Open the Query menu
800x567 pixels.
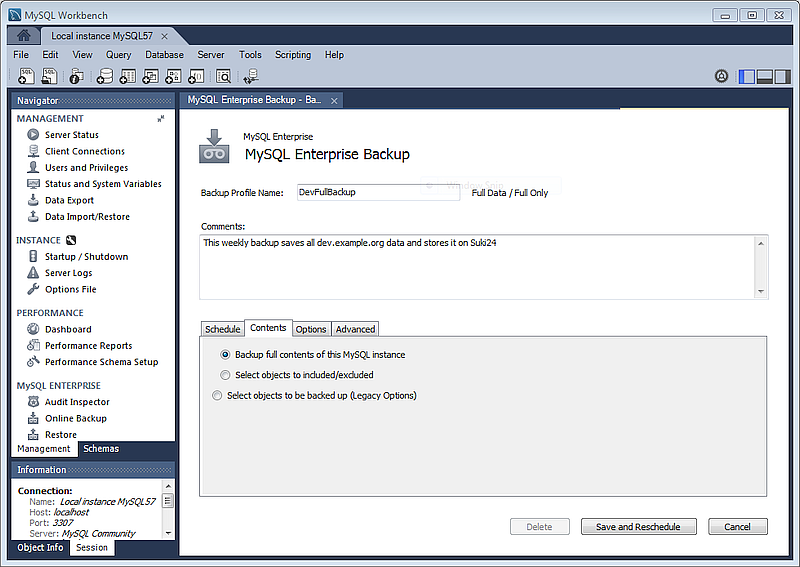pos(118,55)
